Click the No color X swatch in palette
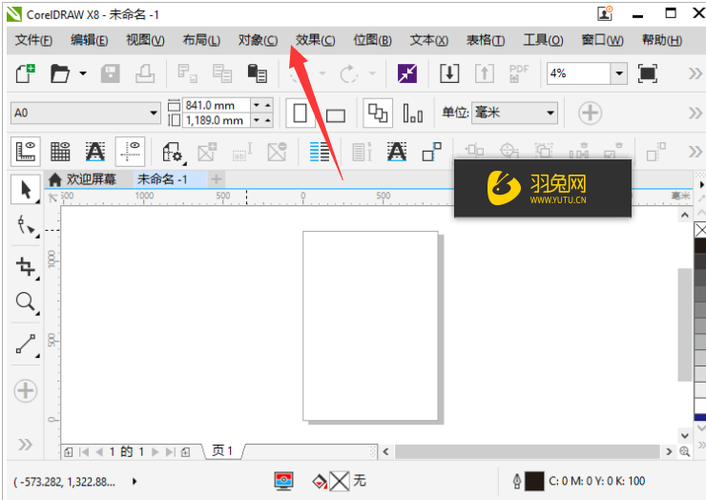The image size is (706, 500). tap(700, 230)
